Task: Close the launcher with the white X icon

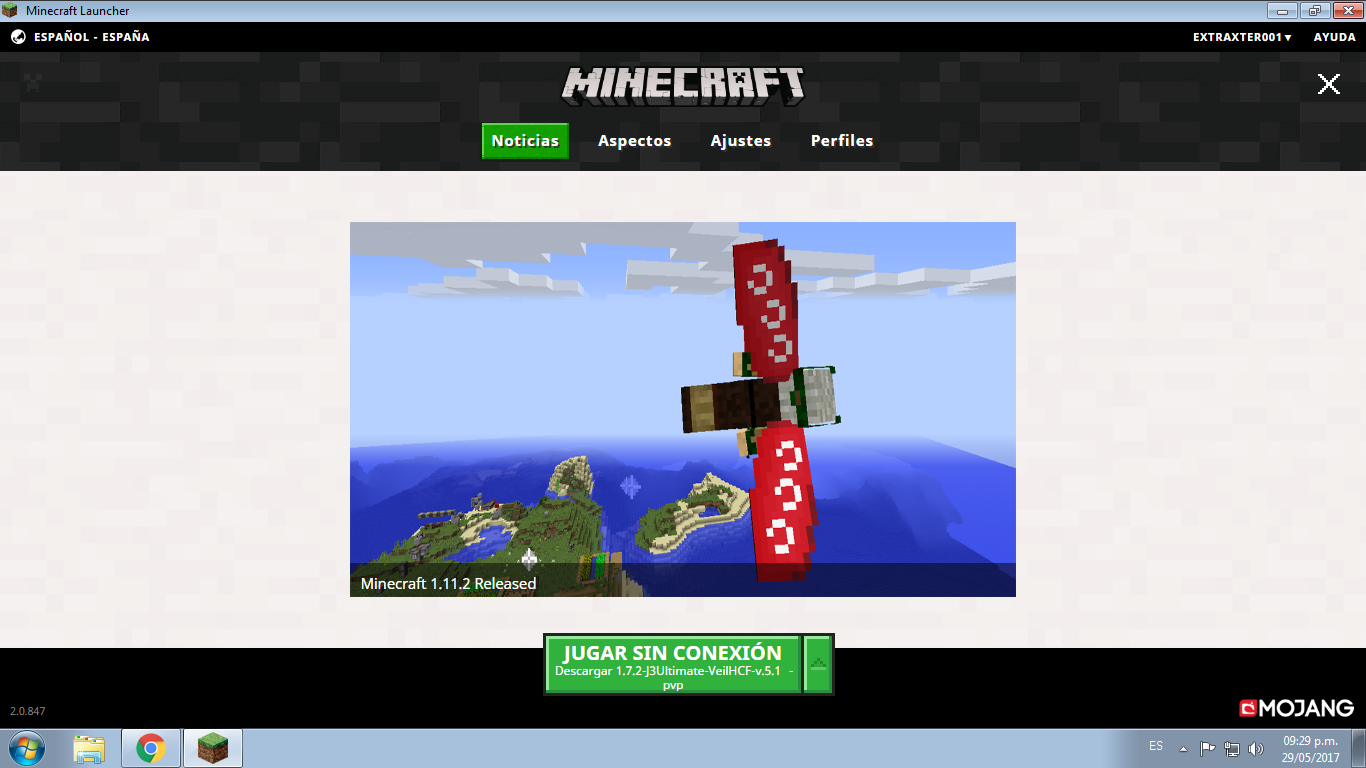Action: point(1328,84)
